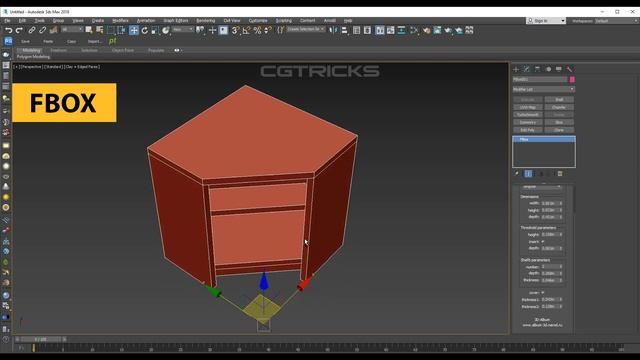The height and width of the screenshot is (360, 640).
Task: Activate the Select and Link tool
Action: (x=31, y=30)
